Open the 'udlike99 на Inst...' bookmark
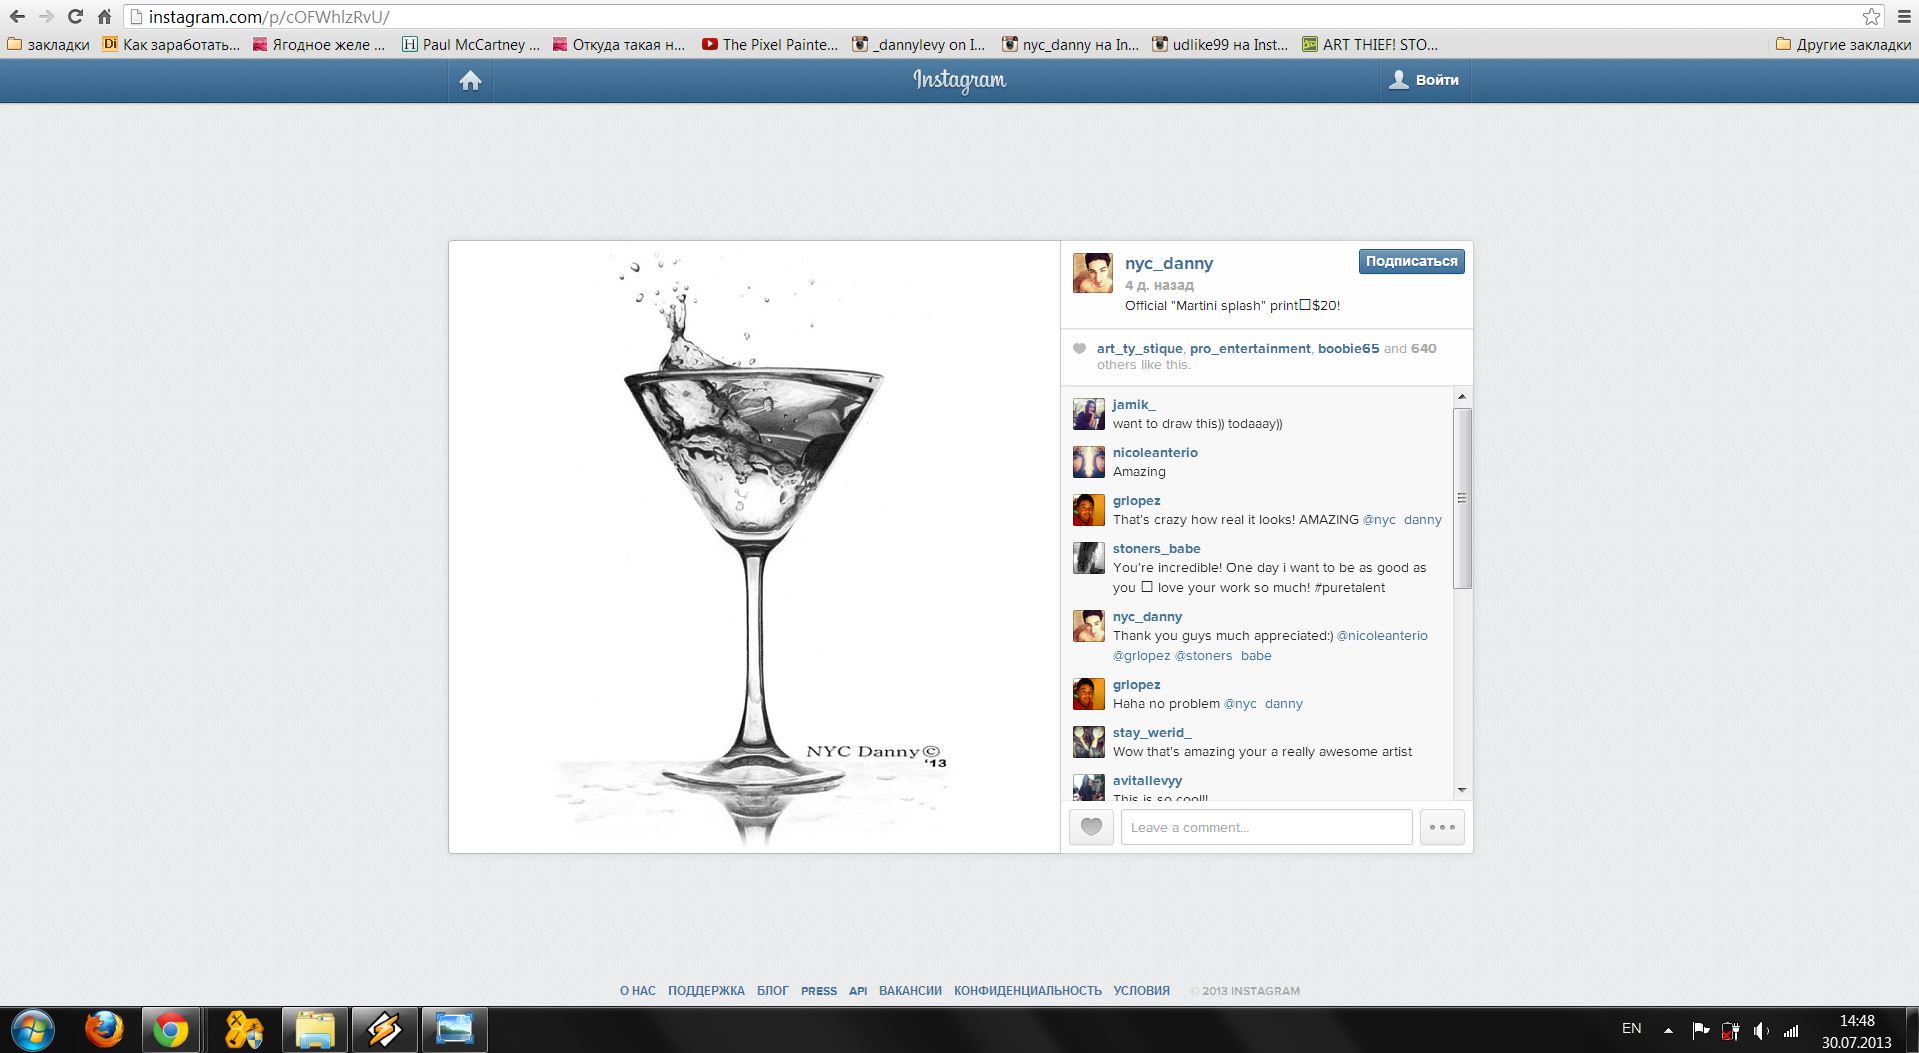 pyautogui.click(x=1220, y=45)
